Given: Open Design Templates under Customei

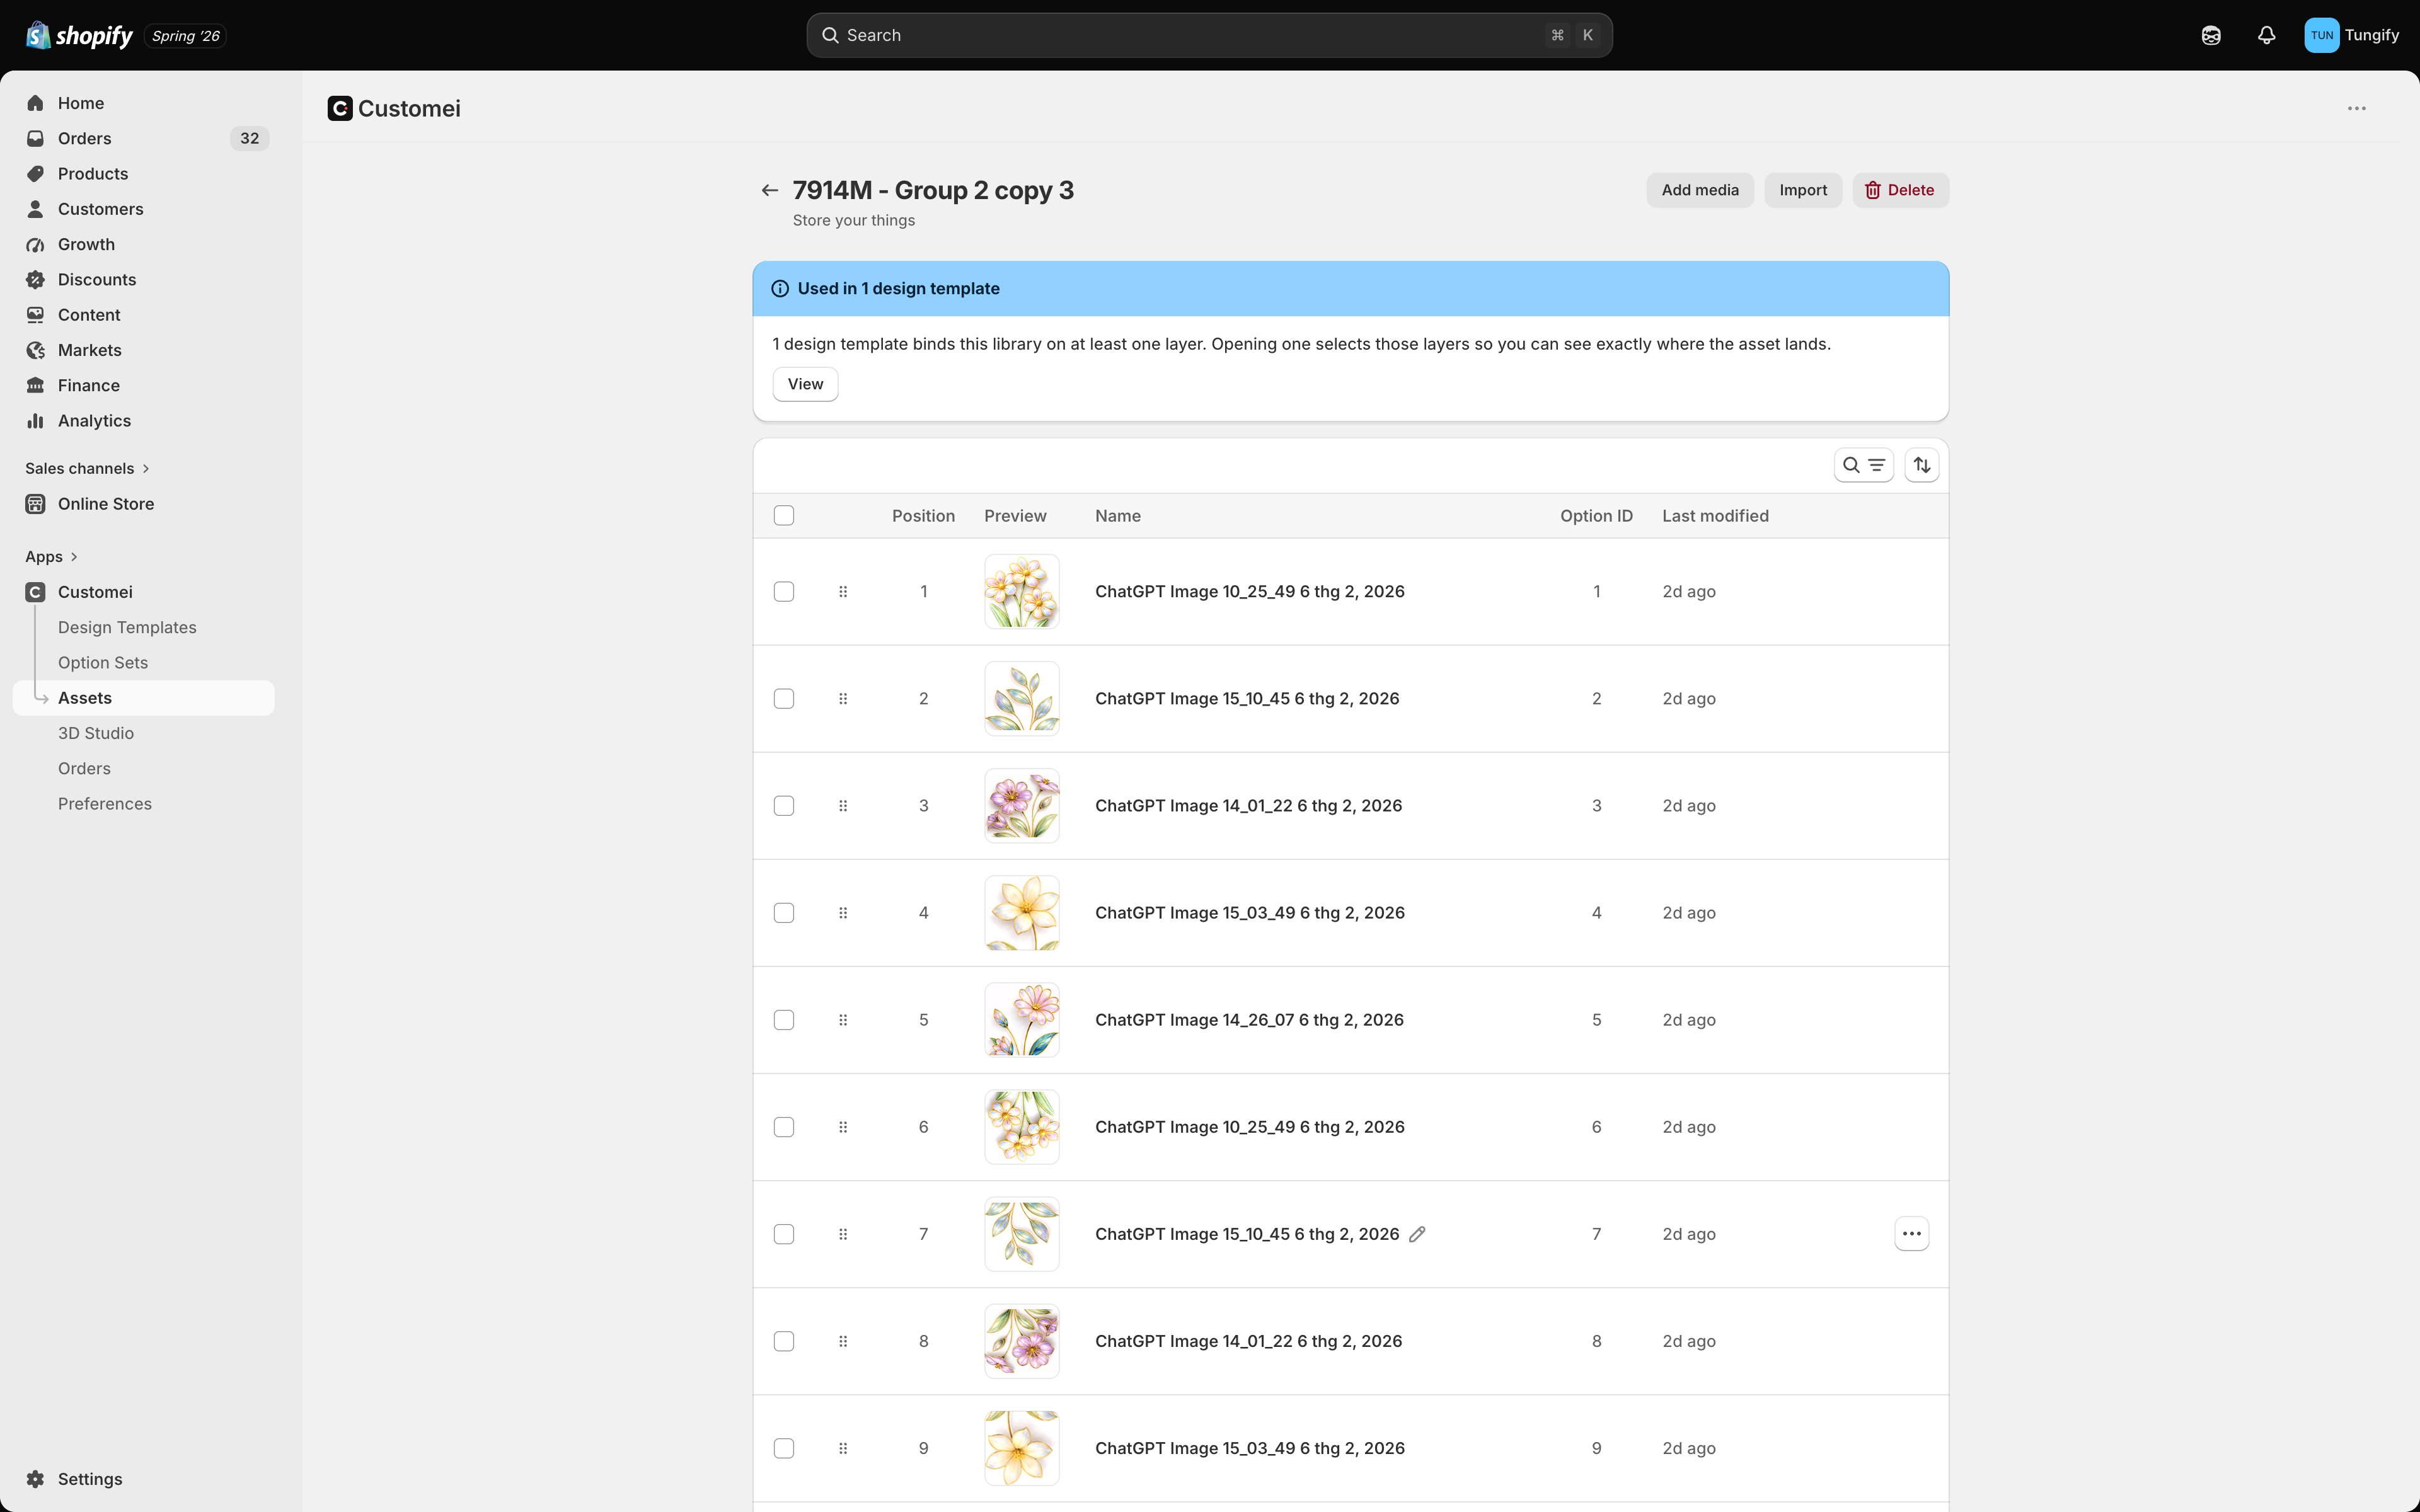Looking at the screenshot, I should [x=127, y=627].
